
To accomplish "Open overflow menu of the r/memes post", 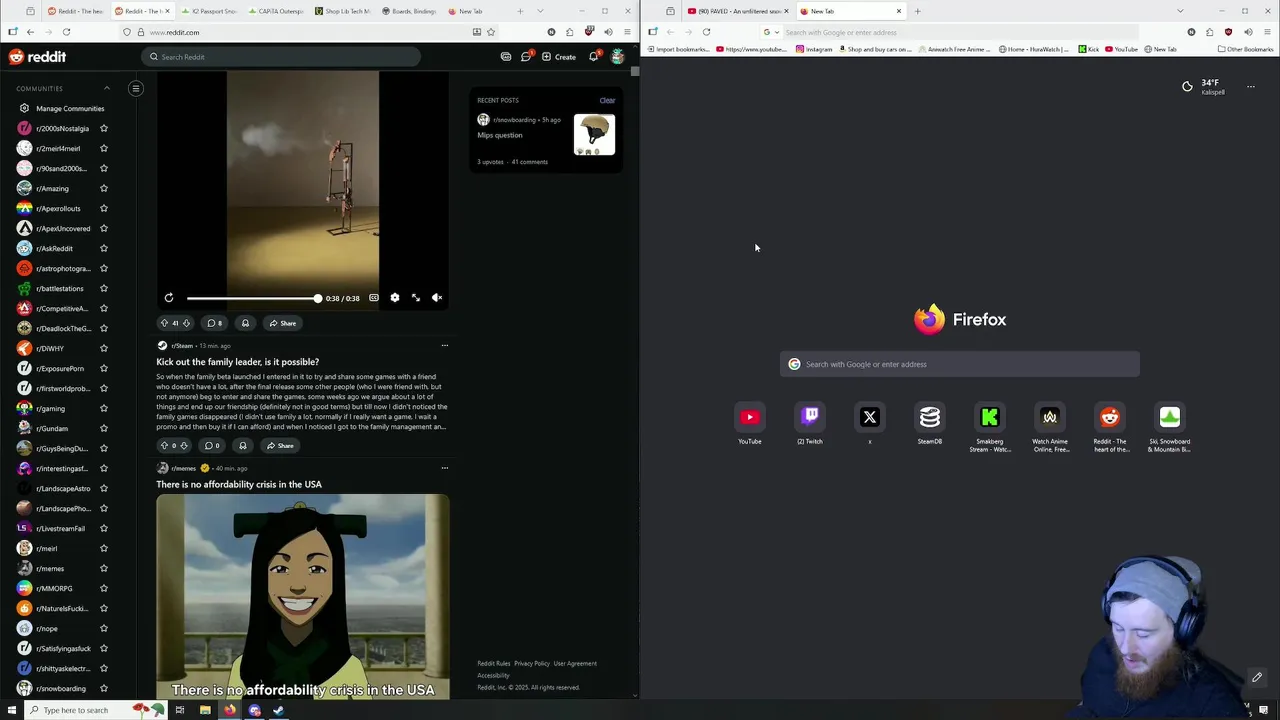I will (445, 468).
